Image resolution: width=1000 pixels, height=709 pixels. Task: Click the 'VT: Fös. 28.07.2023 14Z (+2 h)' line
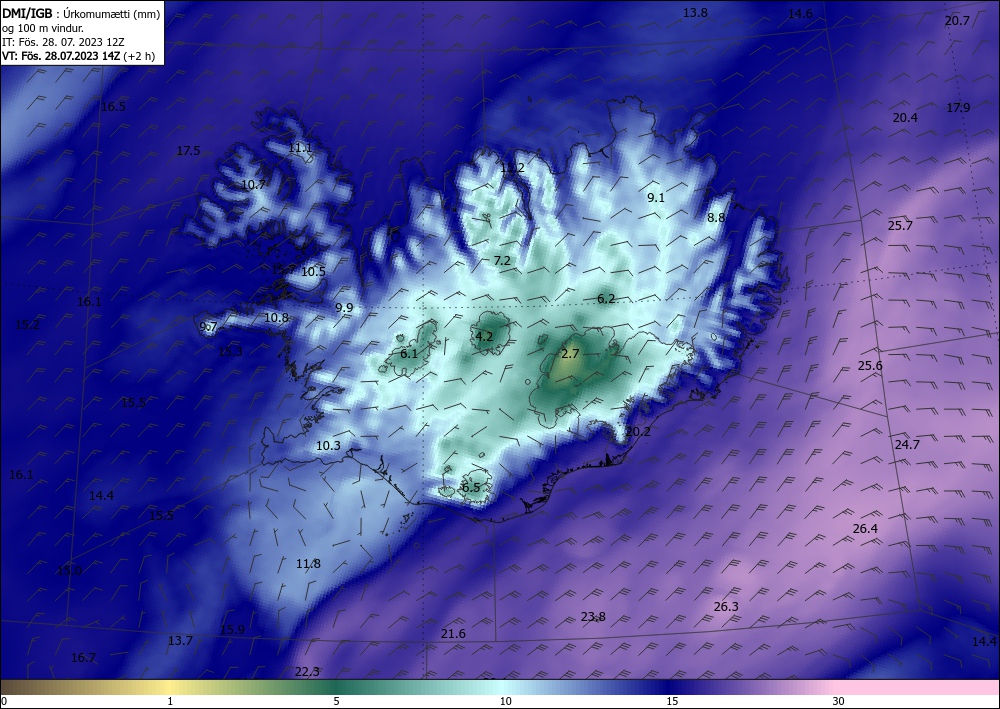click(78, 55)
